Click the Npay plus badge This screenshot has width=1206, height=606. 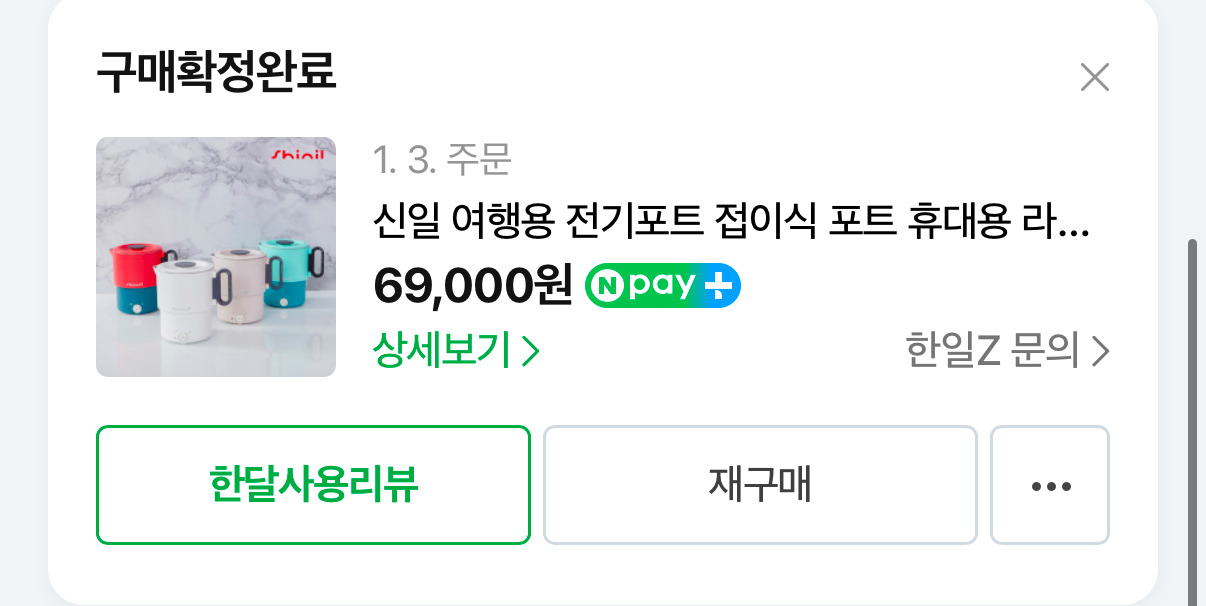coord(662,287)
